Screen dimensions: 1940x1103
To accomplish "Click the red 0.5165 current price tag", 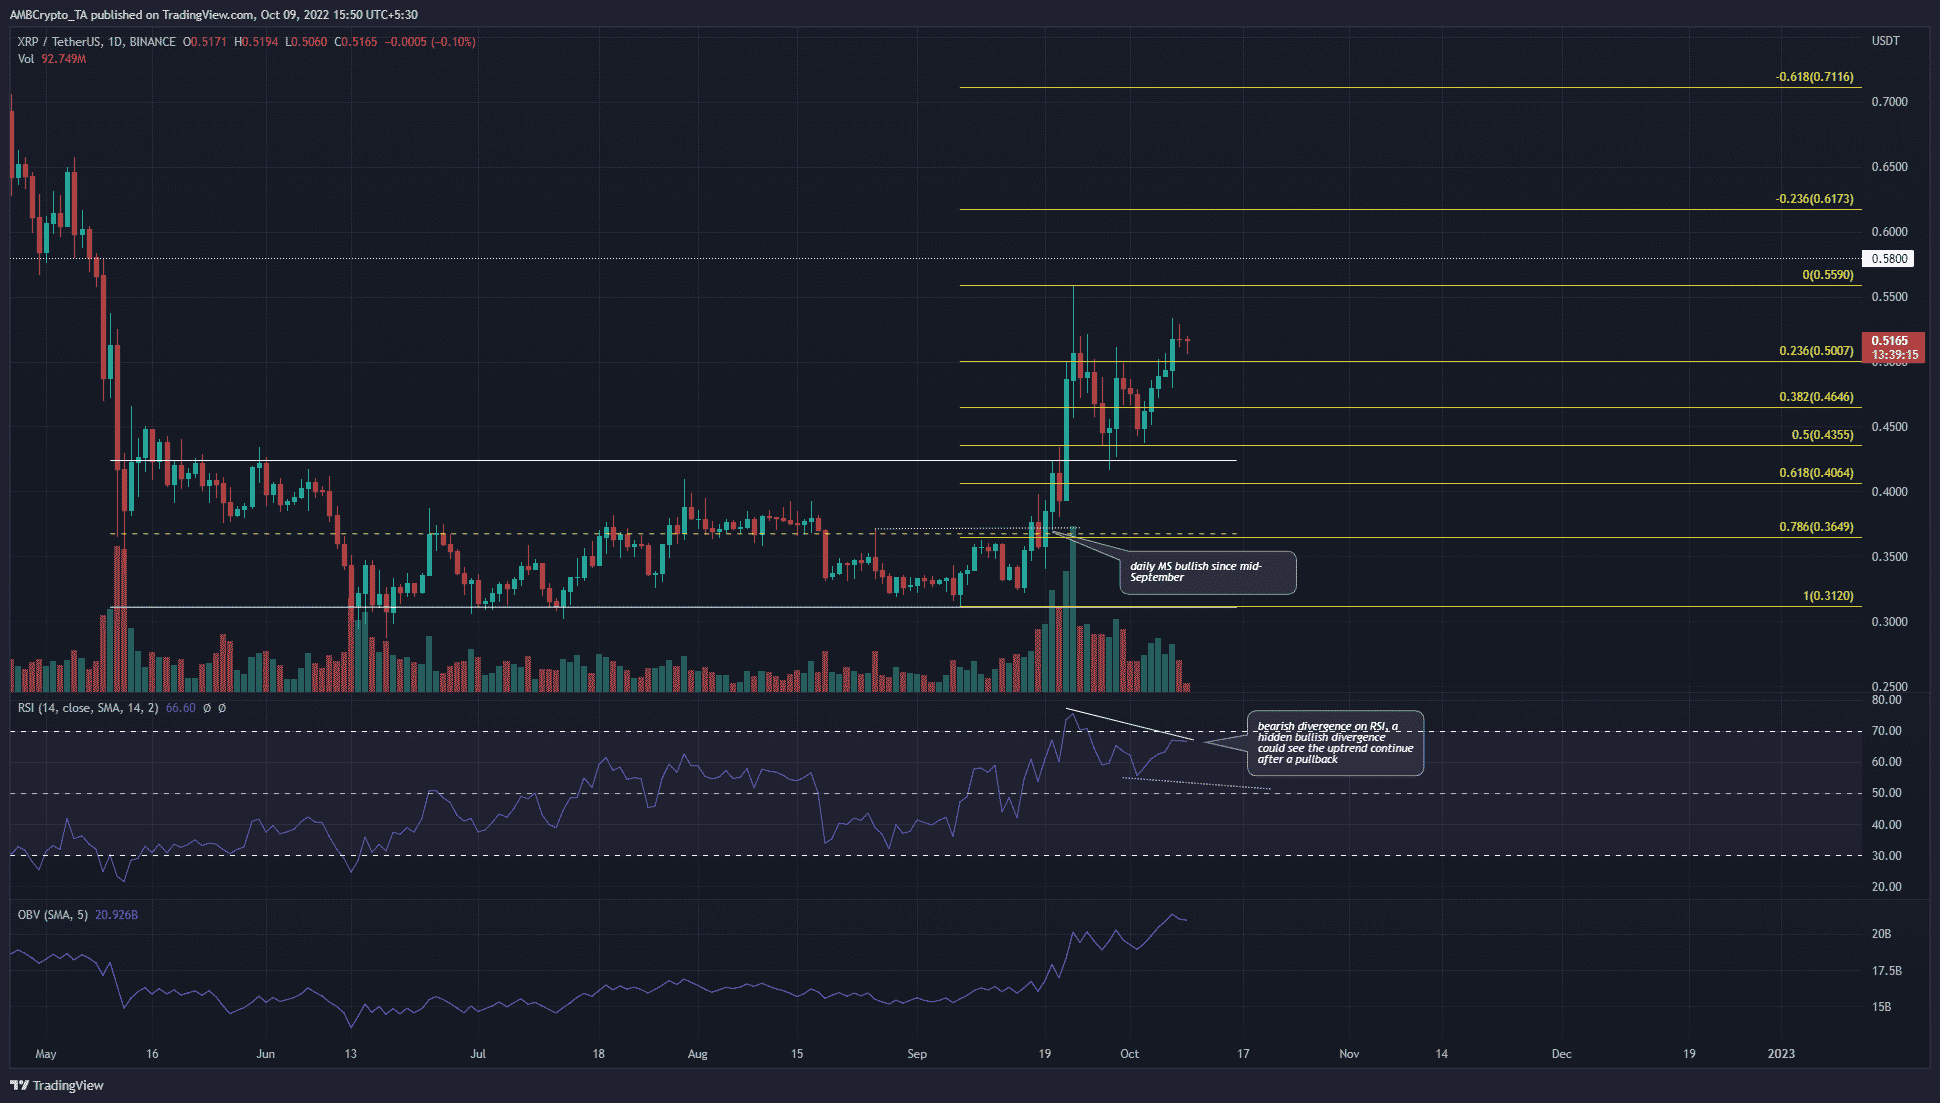I will click(1892, 347).
